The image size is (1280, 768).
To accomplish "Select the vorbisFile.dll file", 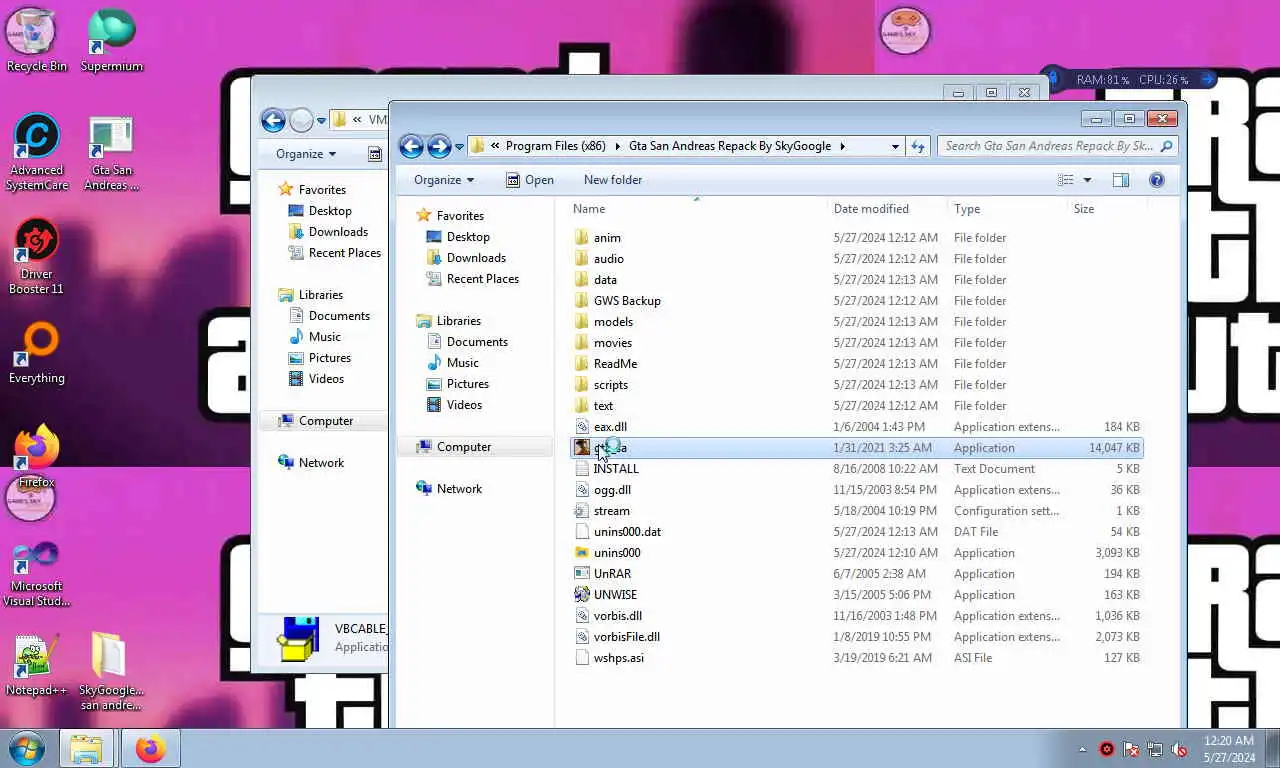I will tap(856, 637).
